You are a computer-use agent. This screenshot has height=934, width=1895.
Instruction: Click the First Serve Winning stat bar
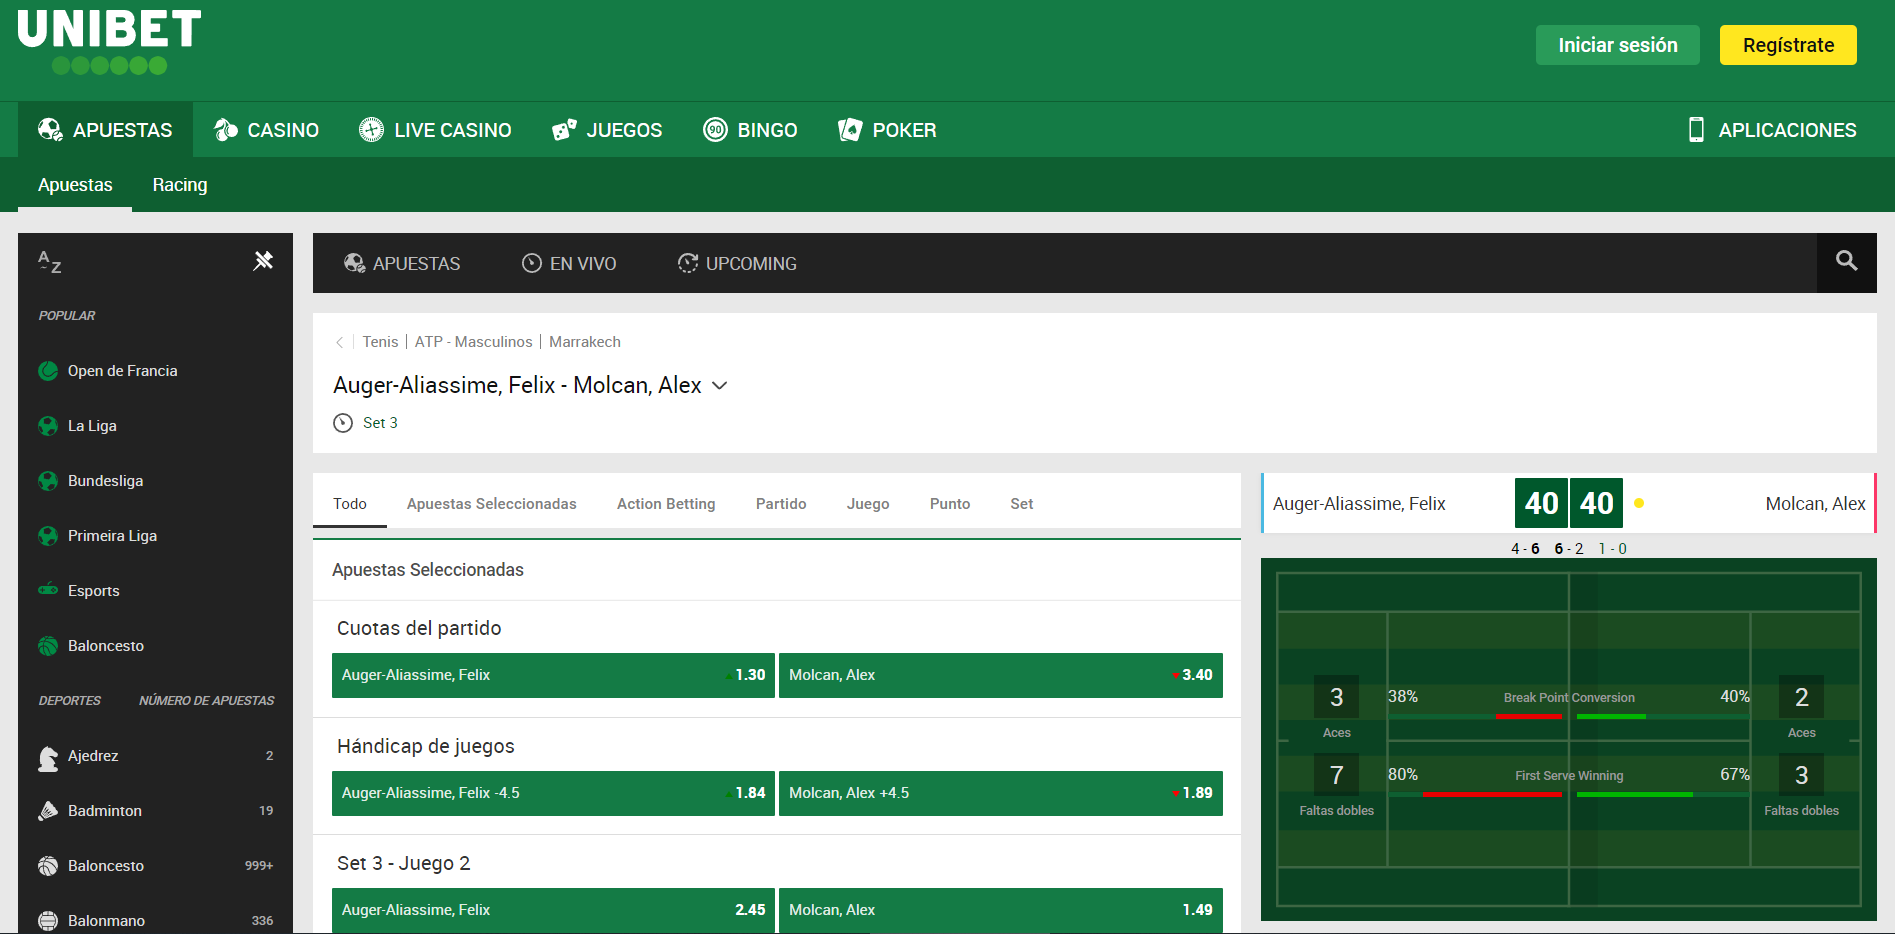tap(1569, 794)
